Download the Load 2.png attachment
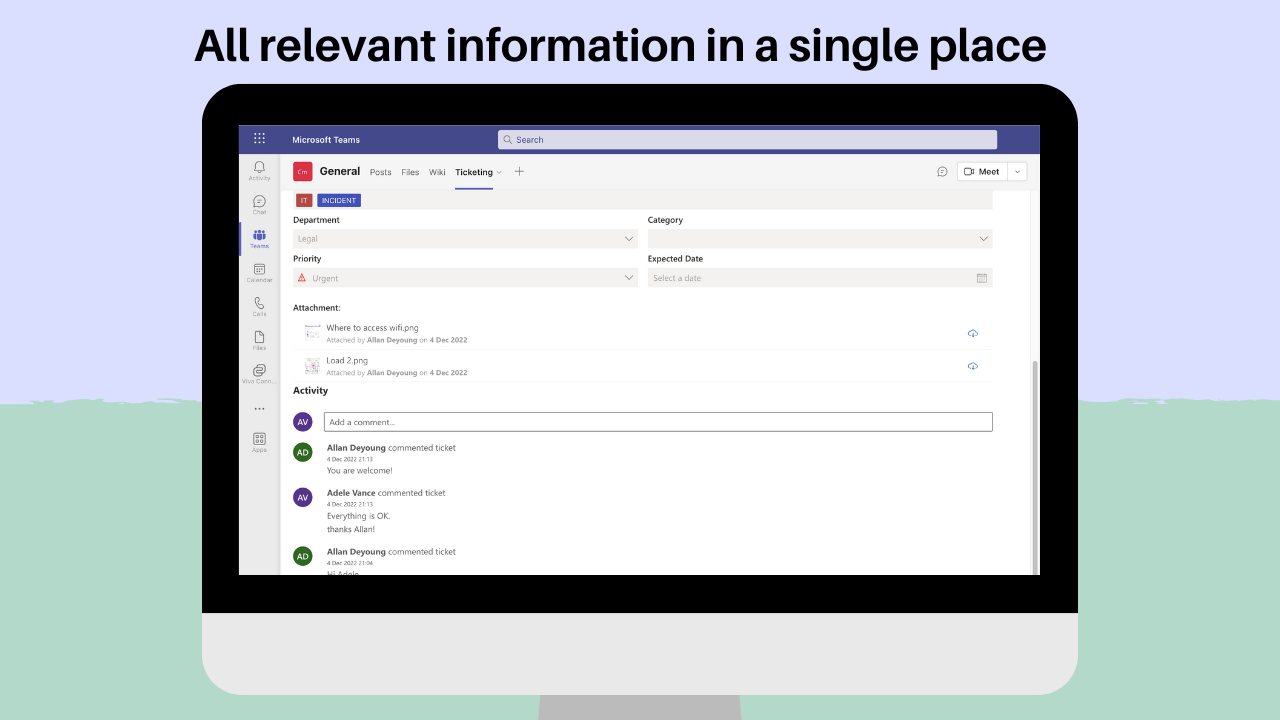This screenshot has height=720, width=1280. coord(972,366)
